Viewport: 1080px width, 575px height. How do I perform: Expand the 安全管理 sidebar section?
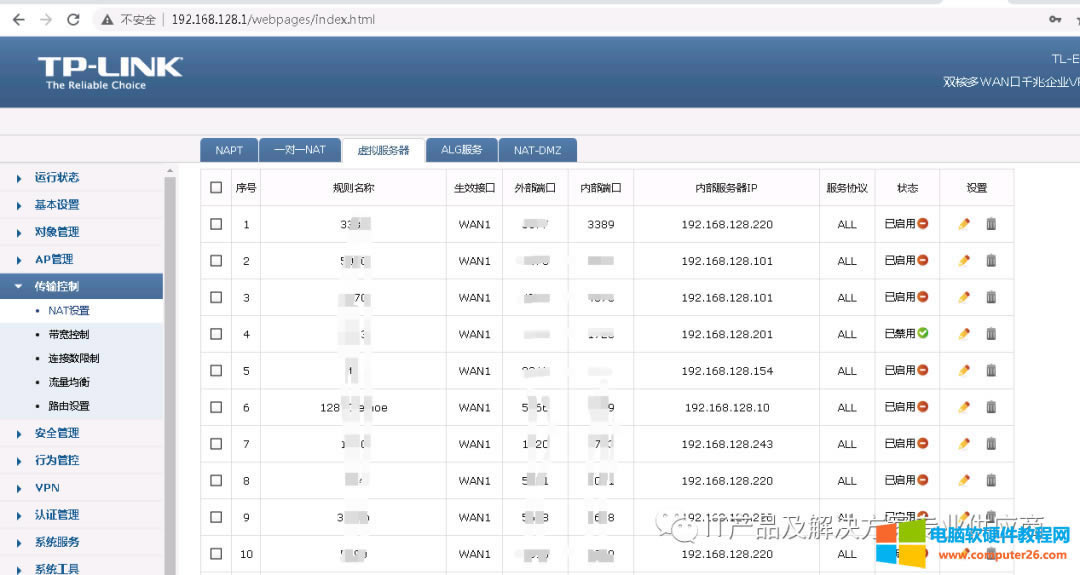[x=56, y=433]
